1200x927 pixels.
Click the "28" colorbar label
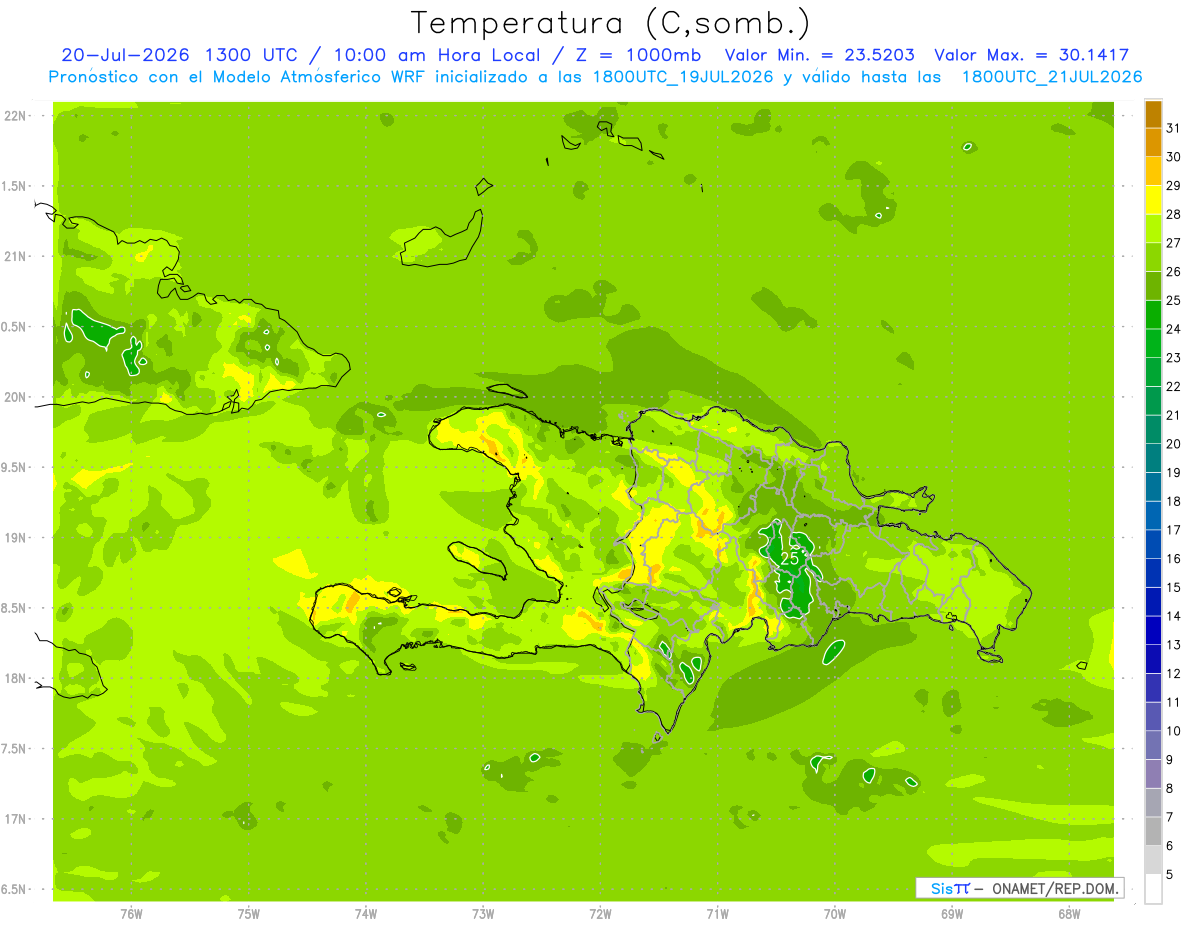pos(1174,214)
